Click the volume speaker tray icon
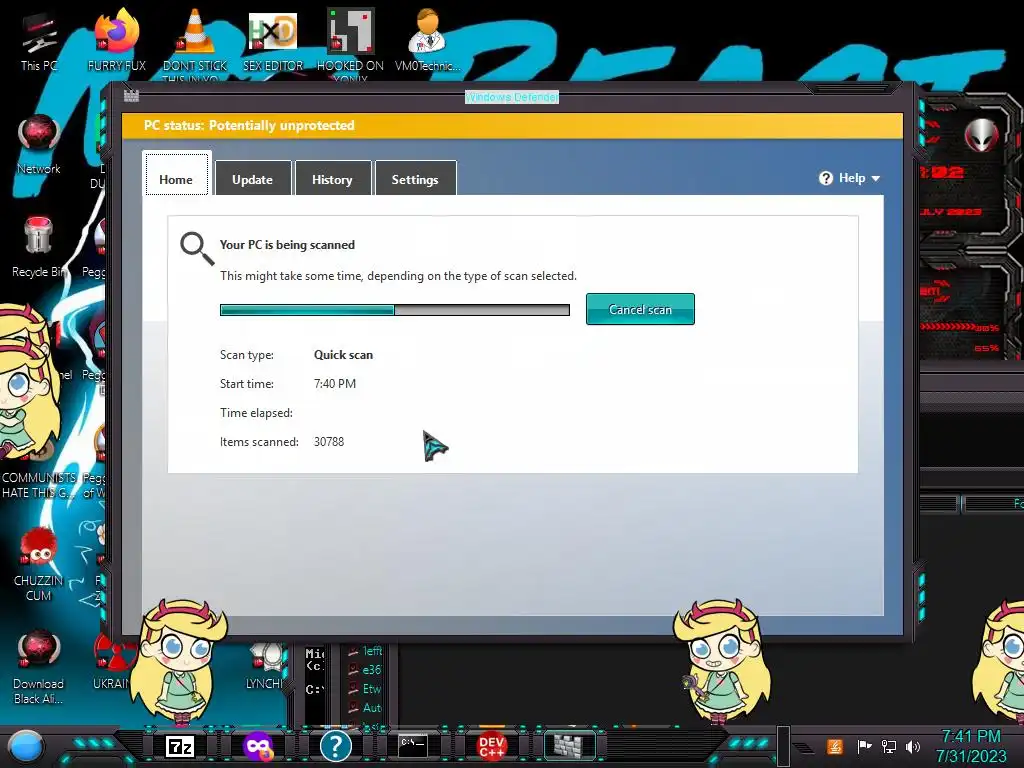This screenshot has height=768, width=1024. [913, 746]
